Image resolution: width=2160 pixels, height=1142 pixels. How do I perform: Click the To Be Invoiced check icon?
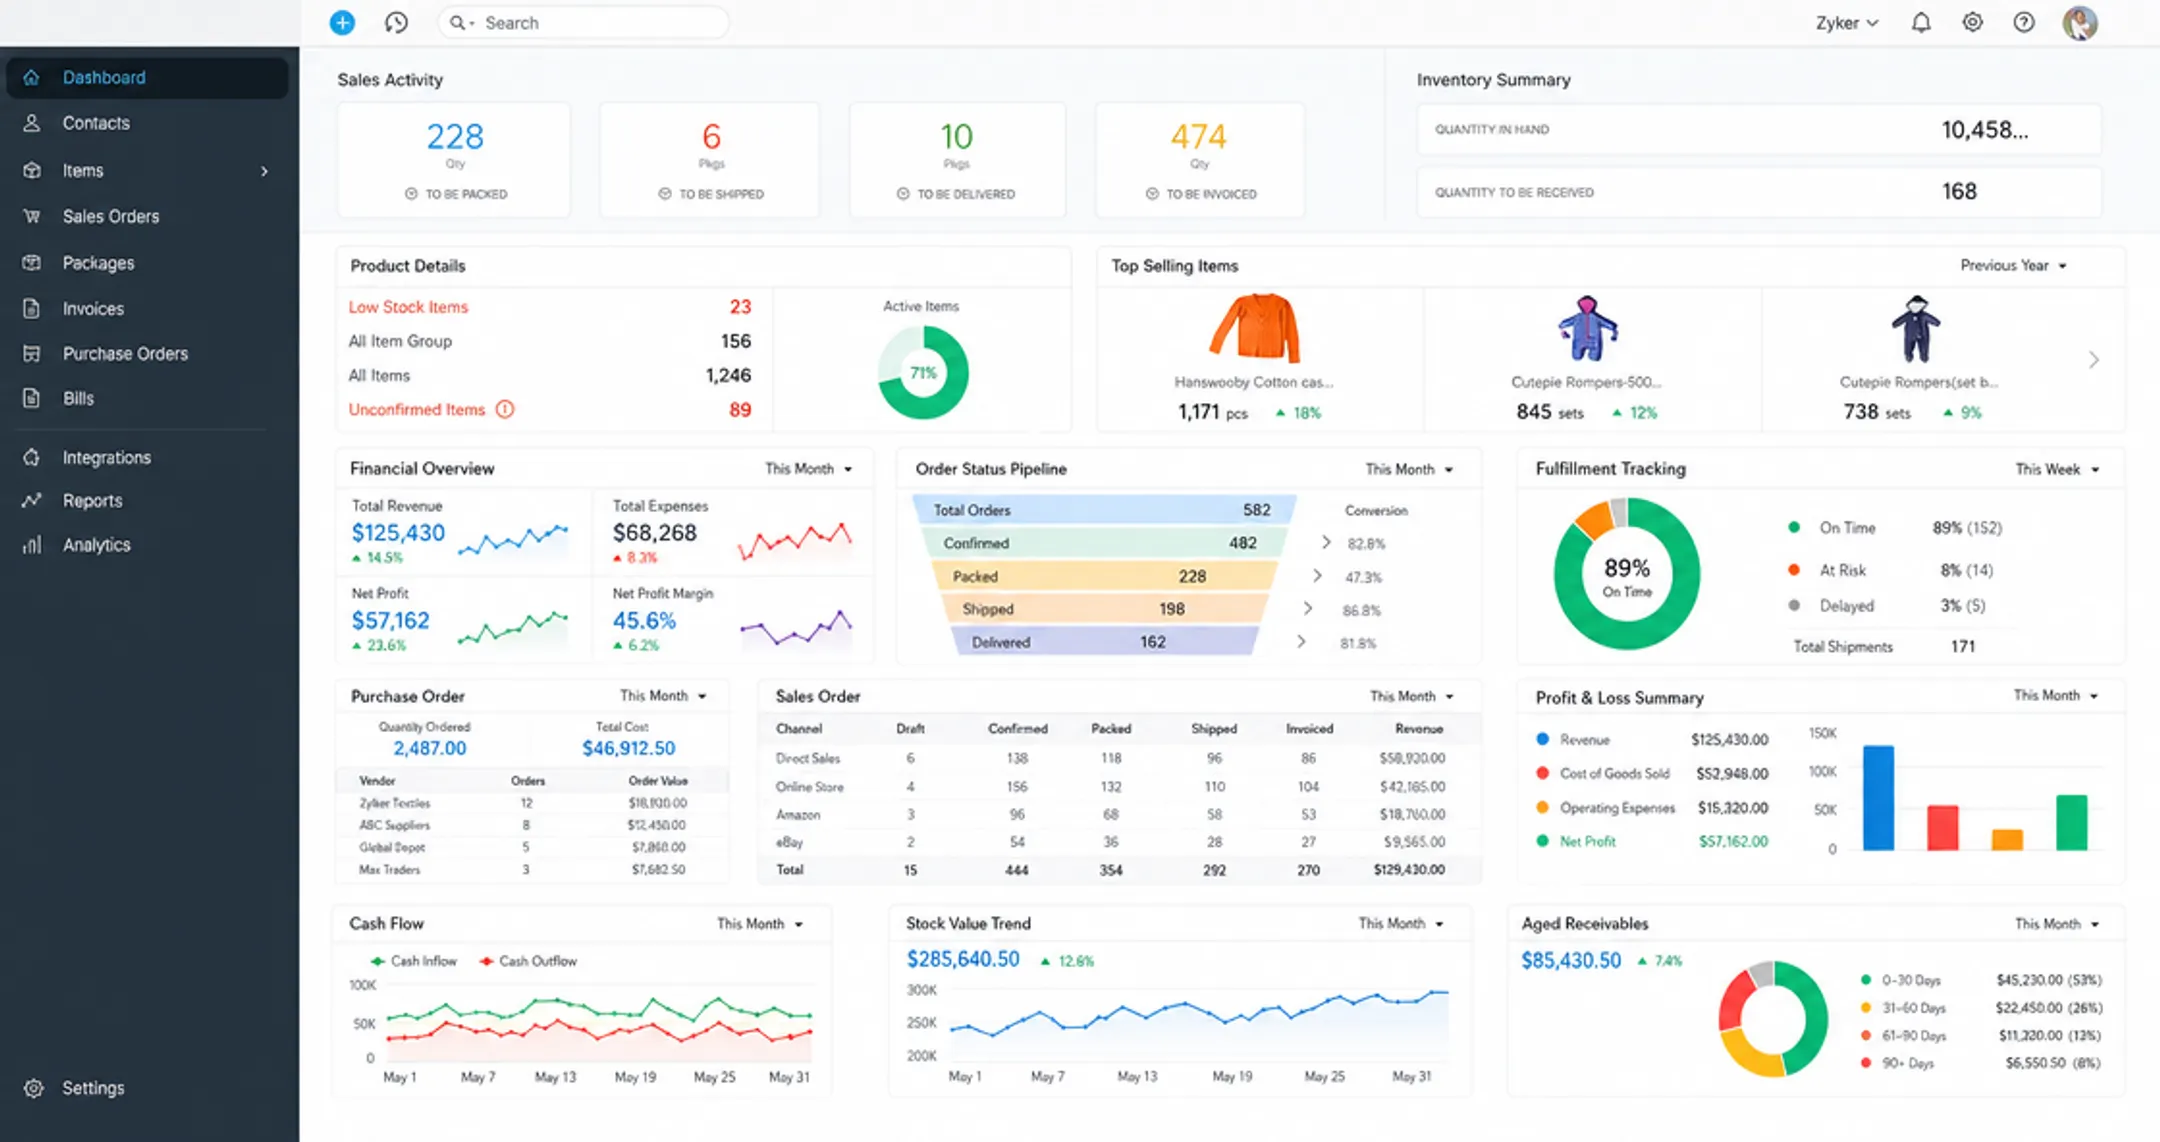[1152, 194]
